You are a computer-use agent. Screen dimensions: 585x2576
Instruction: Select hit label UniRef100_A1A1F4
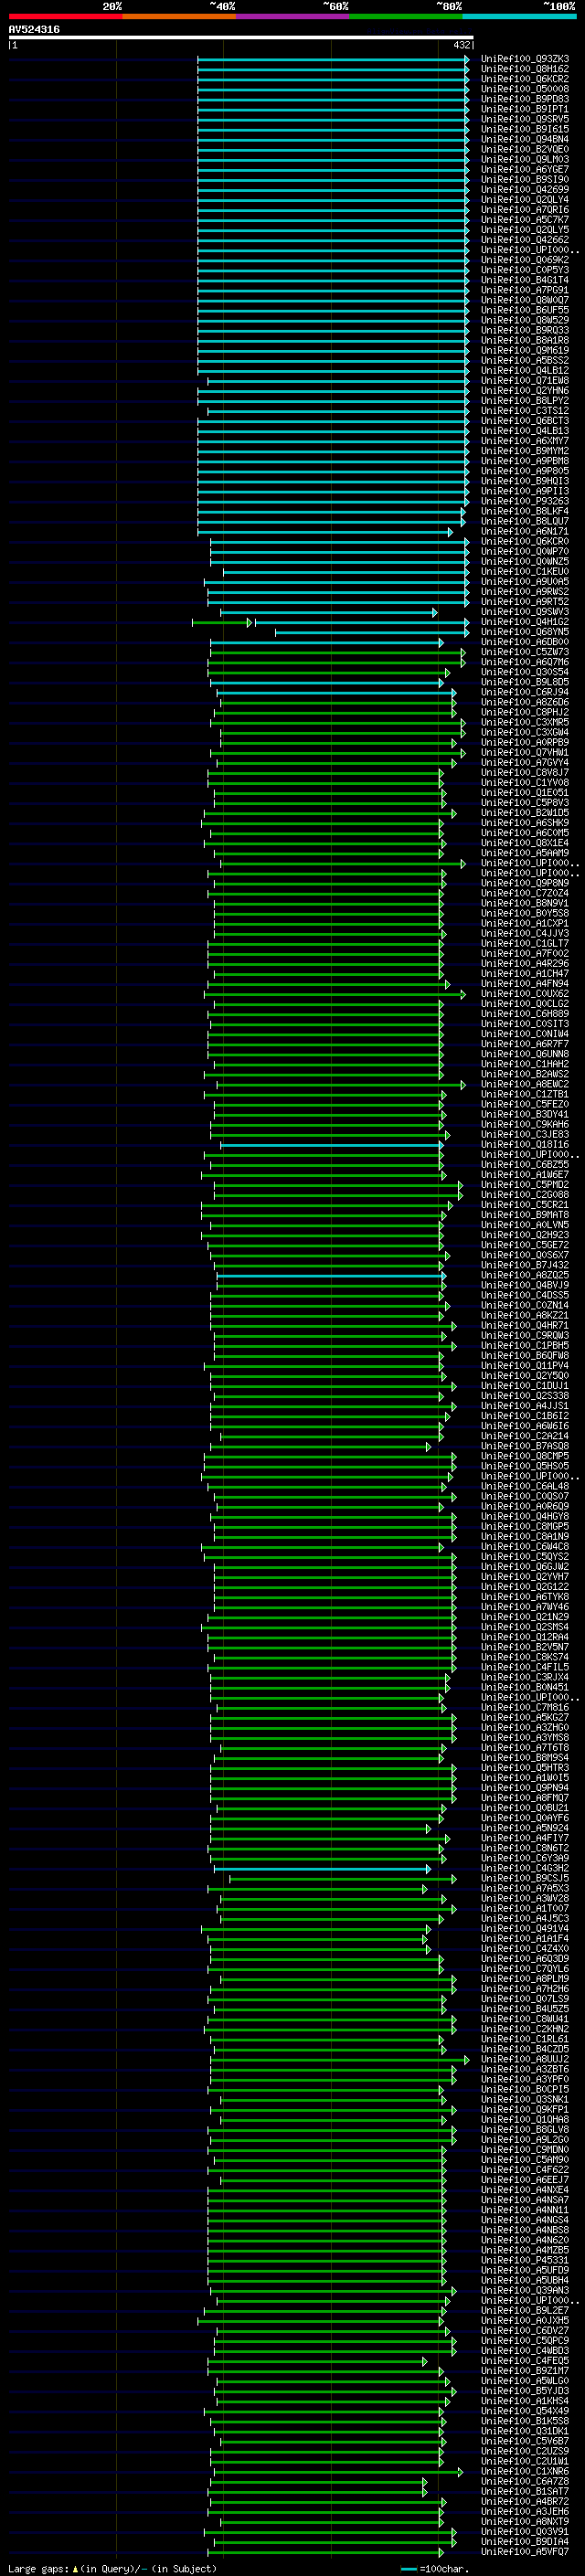(525, 1938)
